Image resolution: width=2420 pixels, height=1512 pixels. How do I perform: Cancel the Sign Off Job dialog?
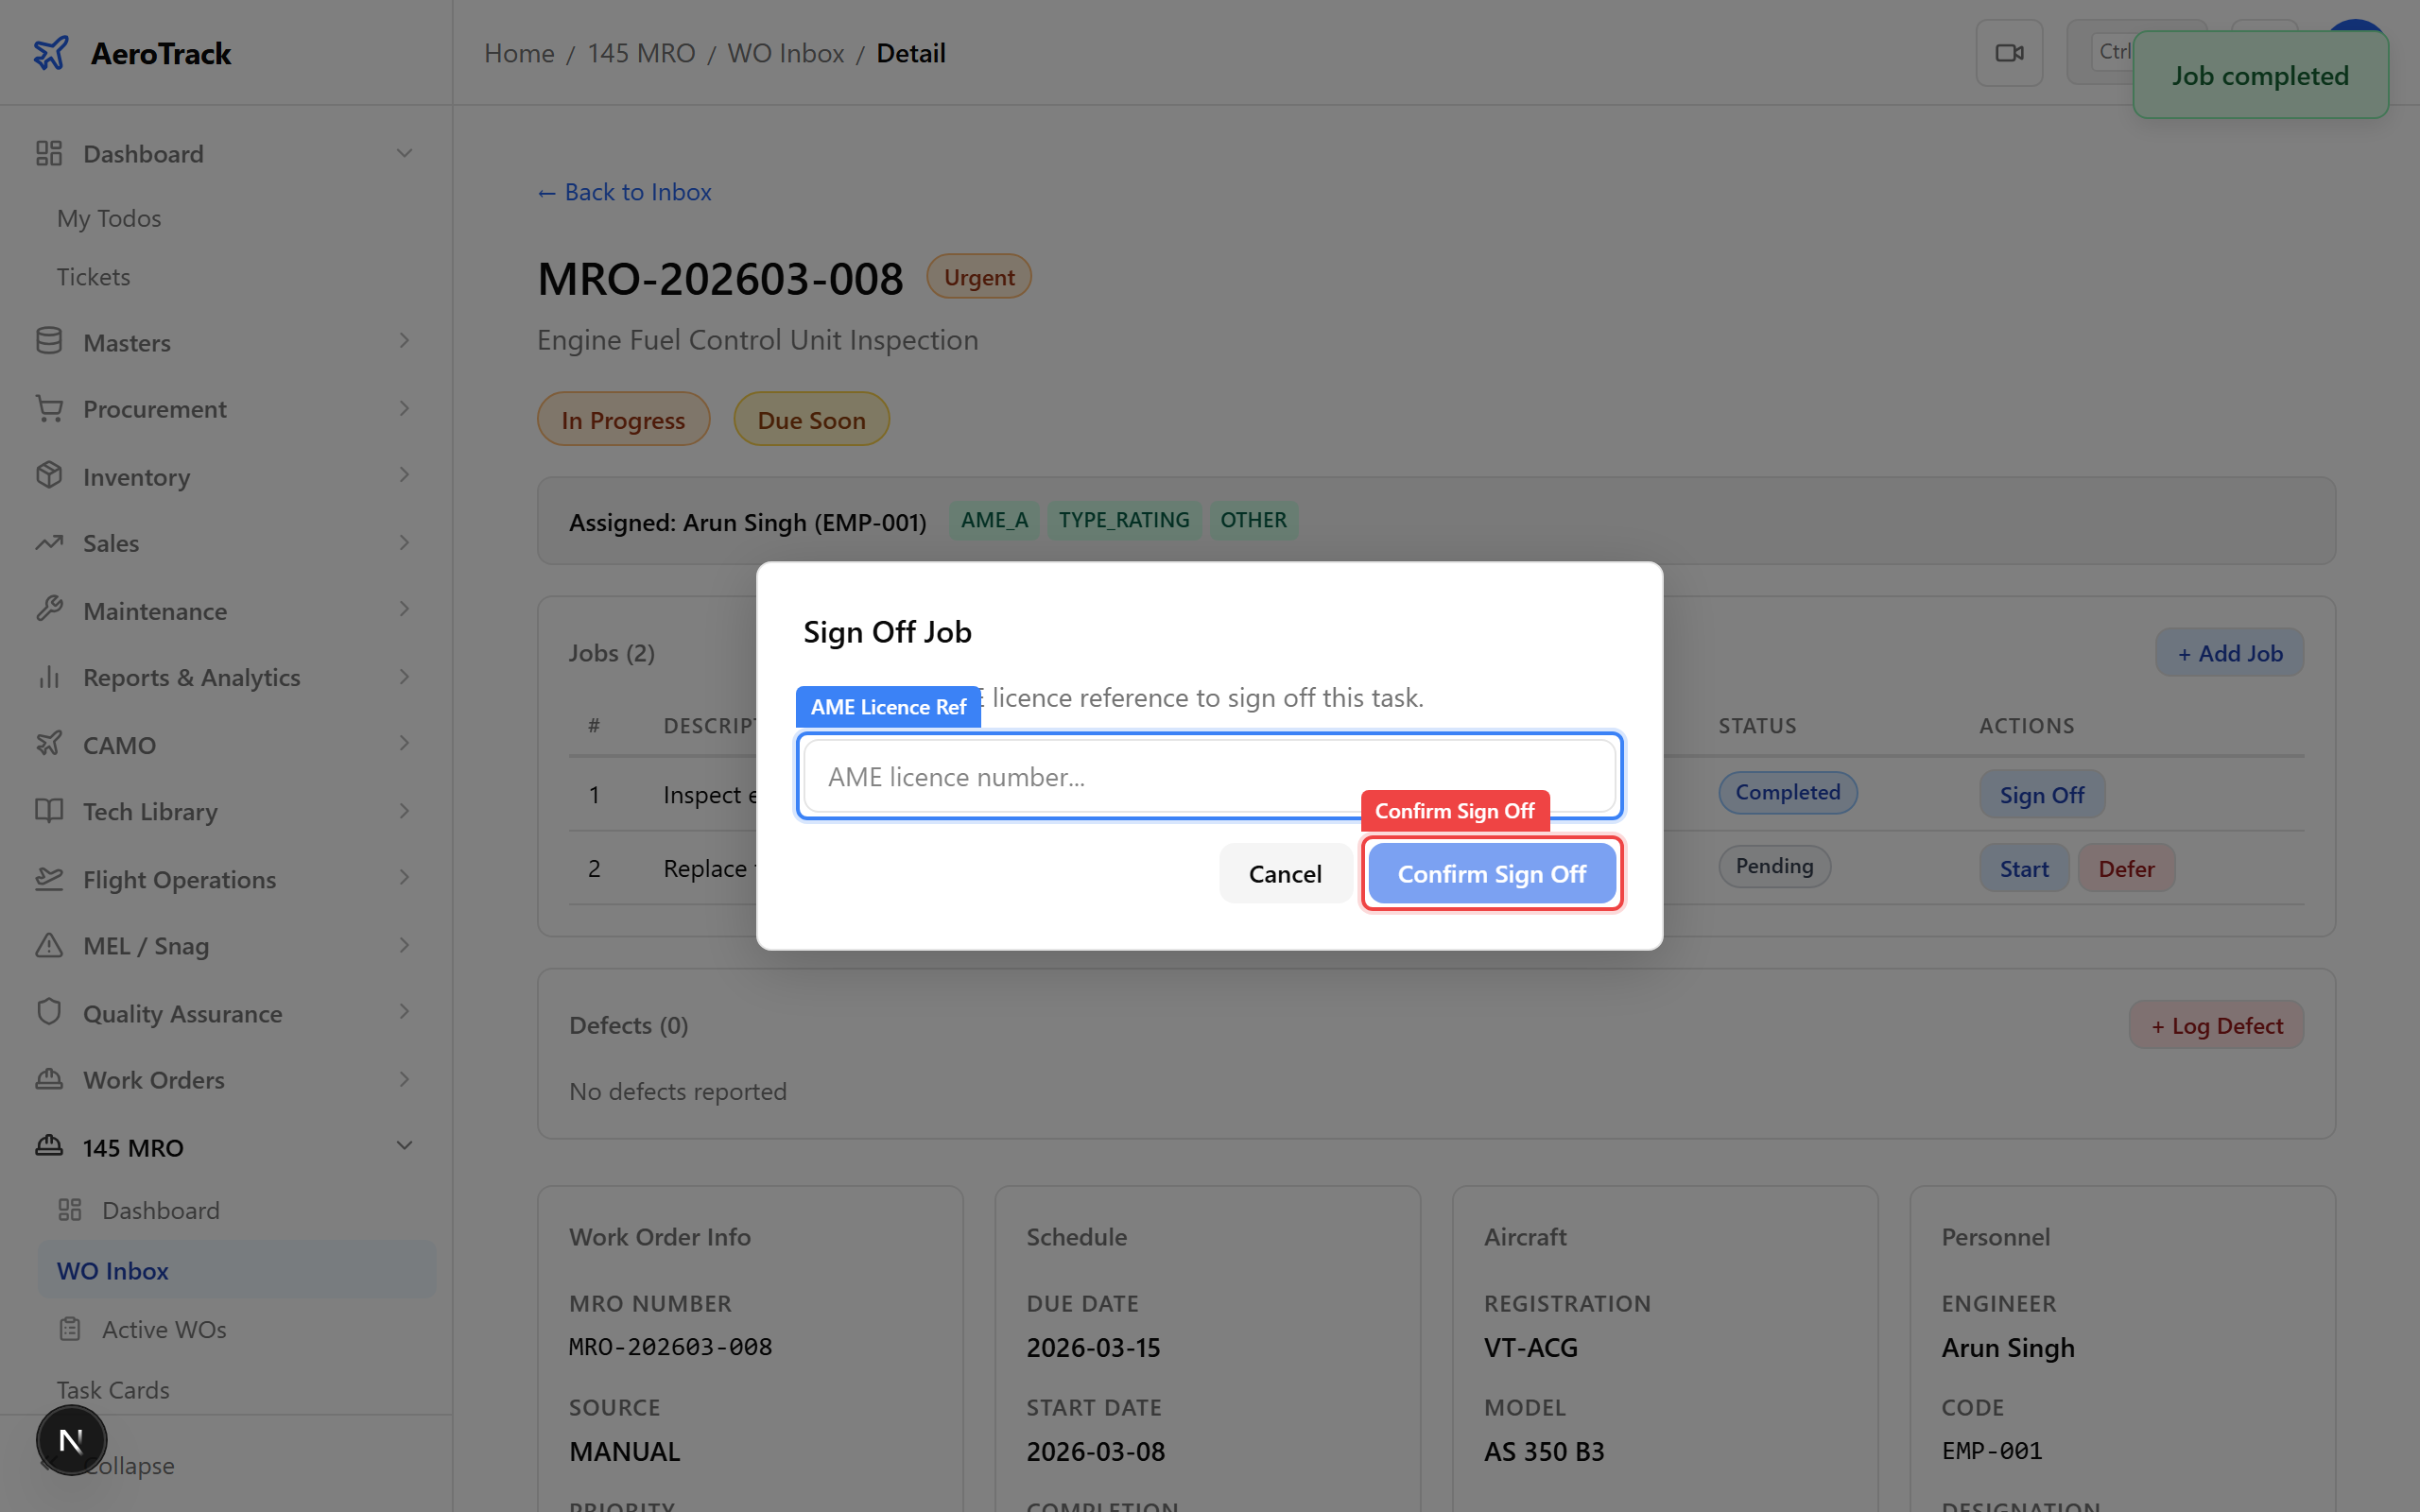point(1284,873)
